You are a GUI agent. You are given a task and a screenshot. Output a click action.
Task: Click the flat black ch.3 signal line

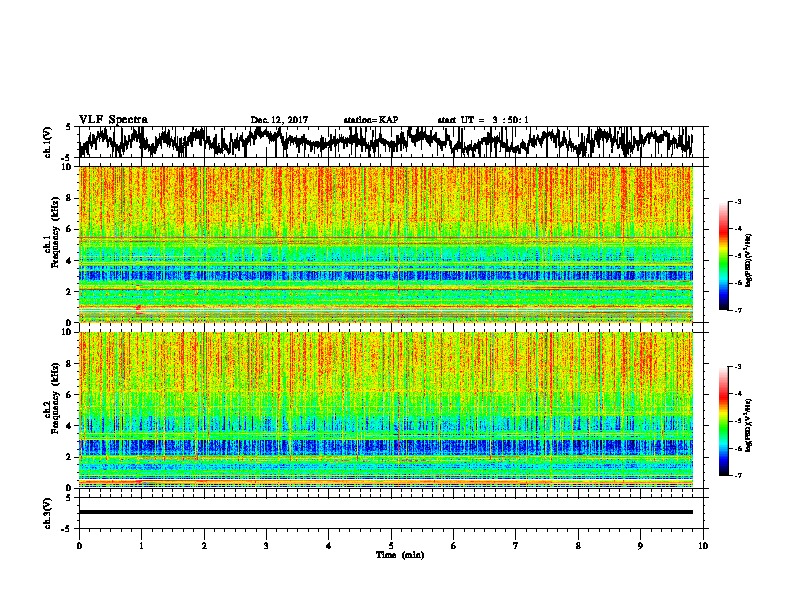[386, 512]
